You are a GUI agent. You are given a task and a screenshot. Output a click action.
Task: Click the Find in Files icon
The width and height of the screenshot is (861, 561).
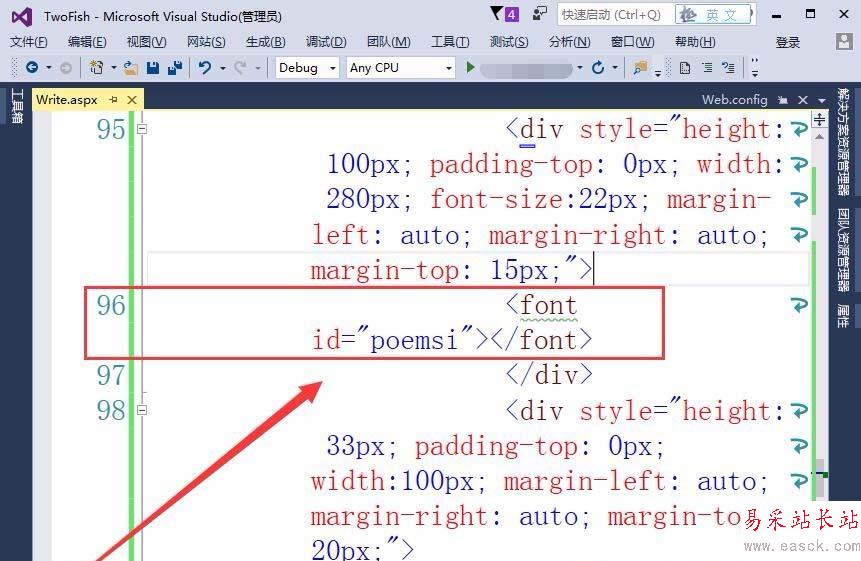pyautogui.click(x=640, y=68)
